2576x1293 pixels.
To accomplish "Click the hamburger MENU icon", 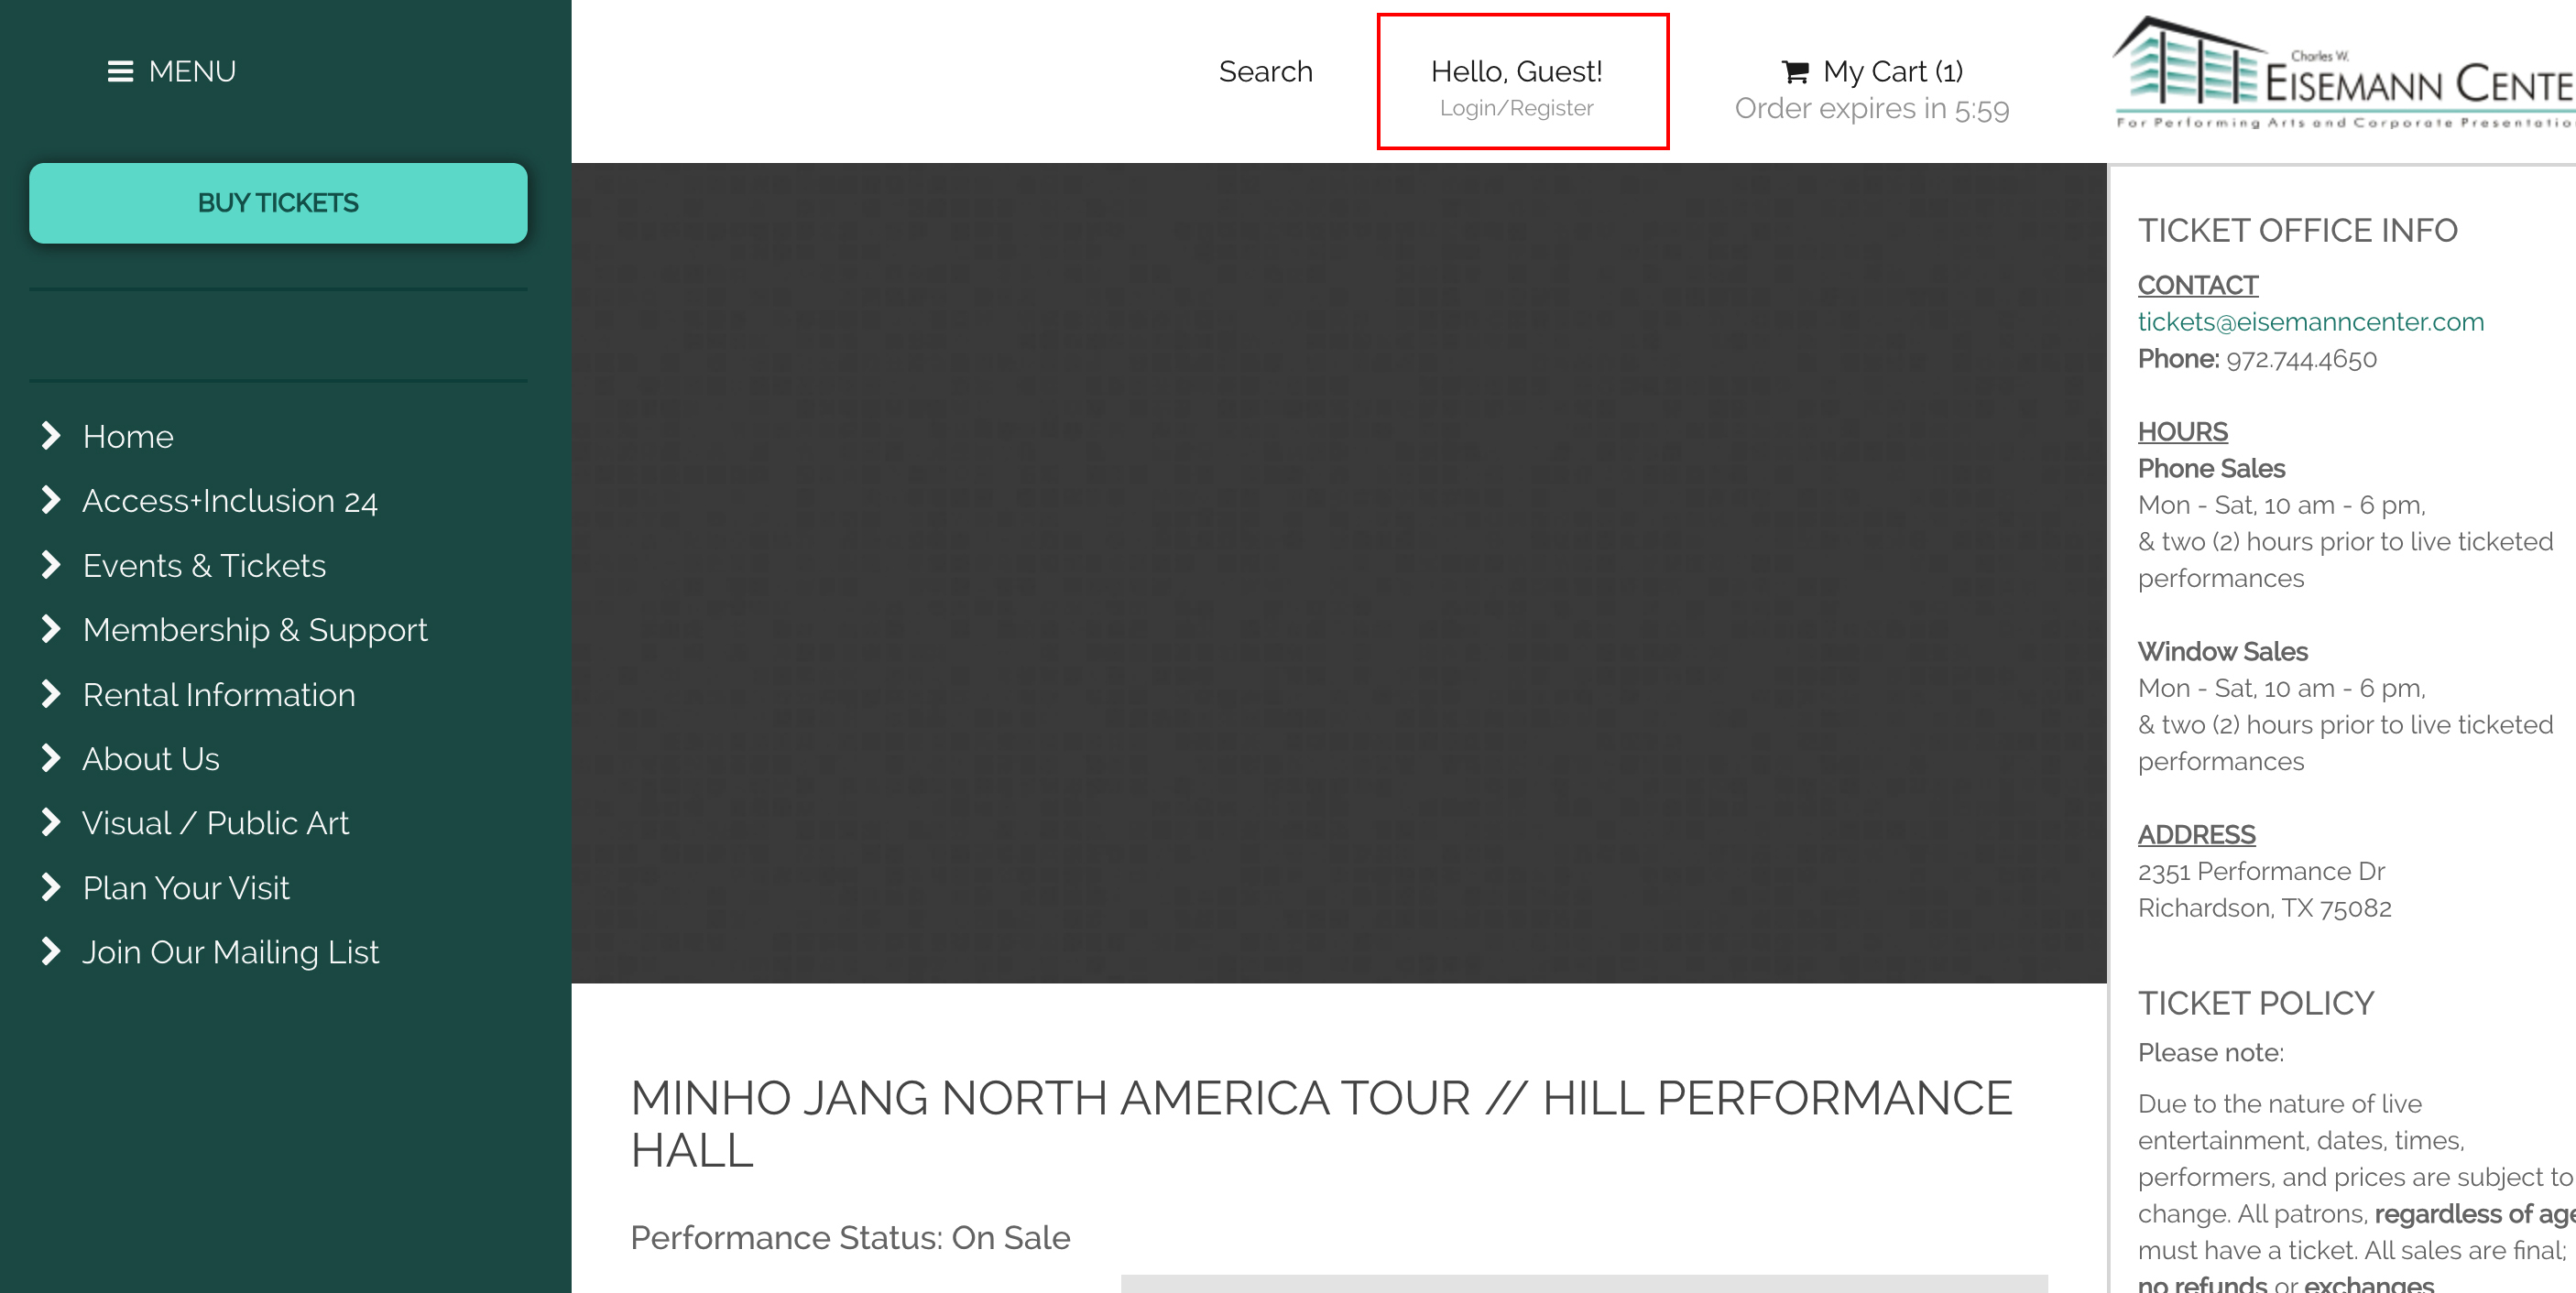I will 120,72.
